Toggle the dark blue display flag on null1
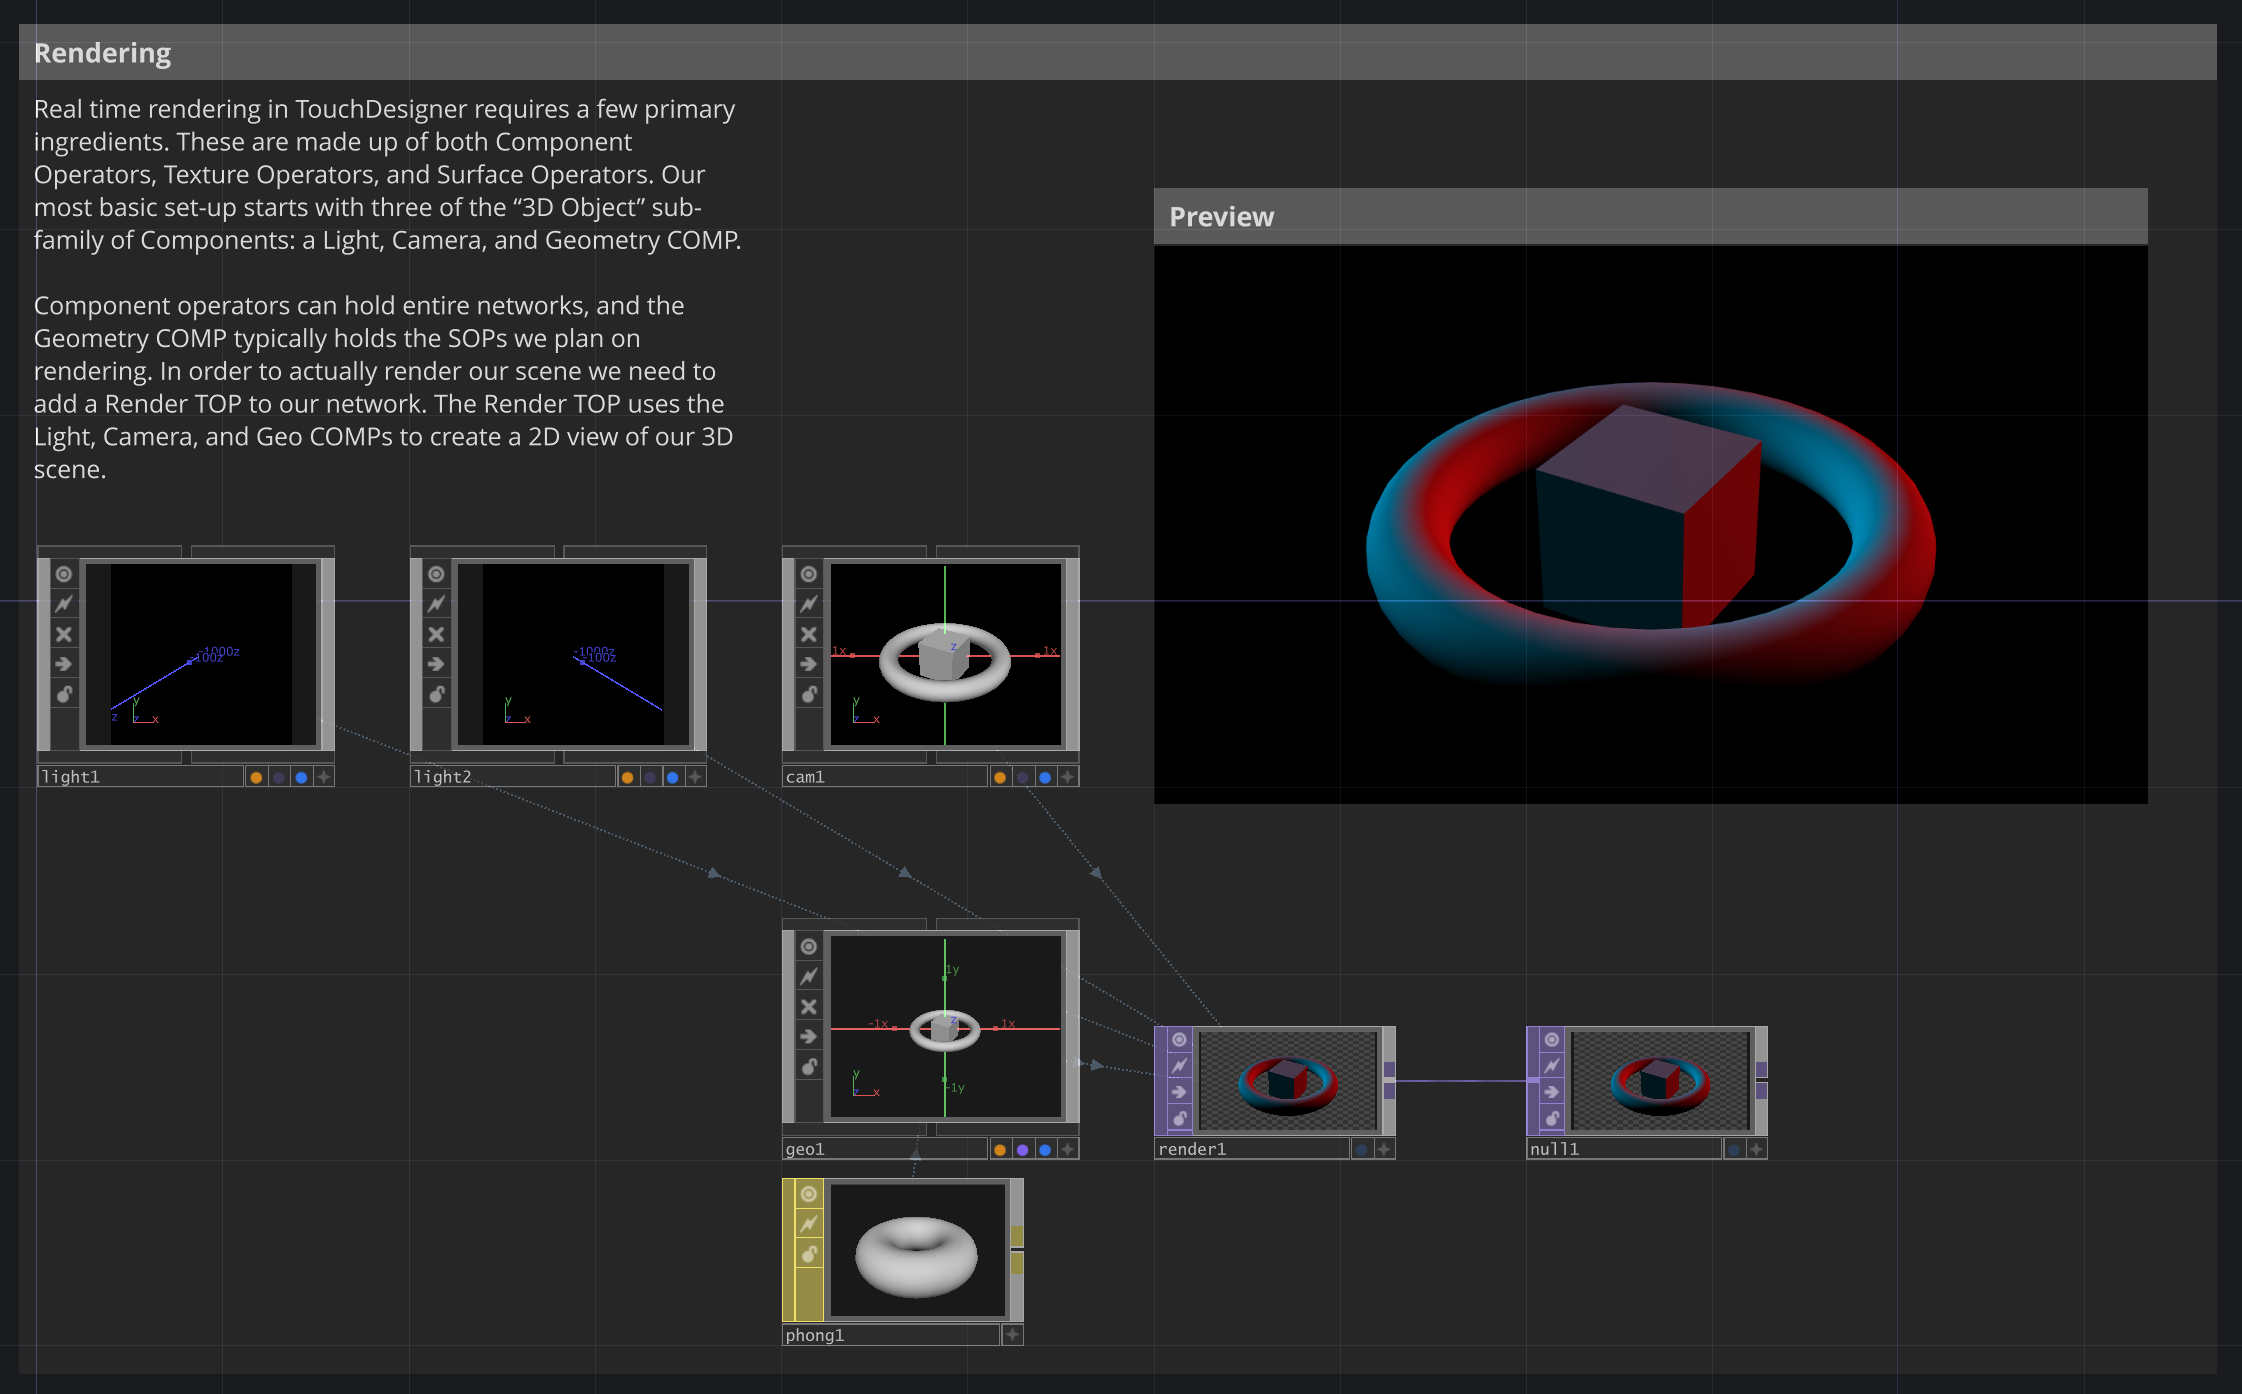 pos(1734,1149)
